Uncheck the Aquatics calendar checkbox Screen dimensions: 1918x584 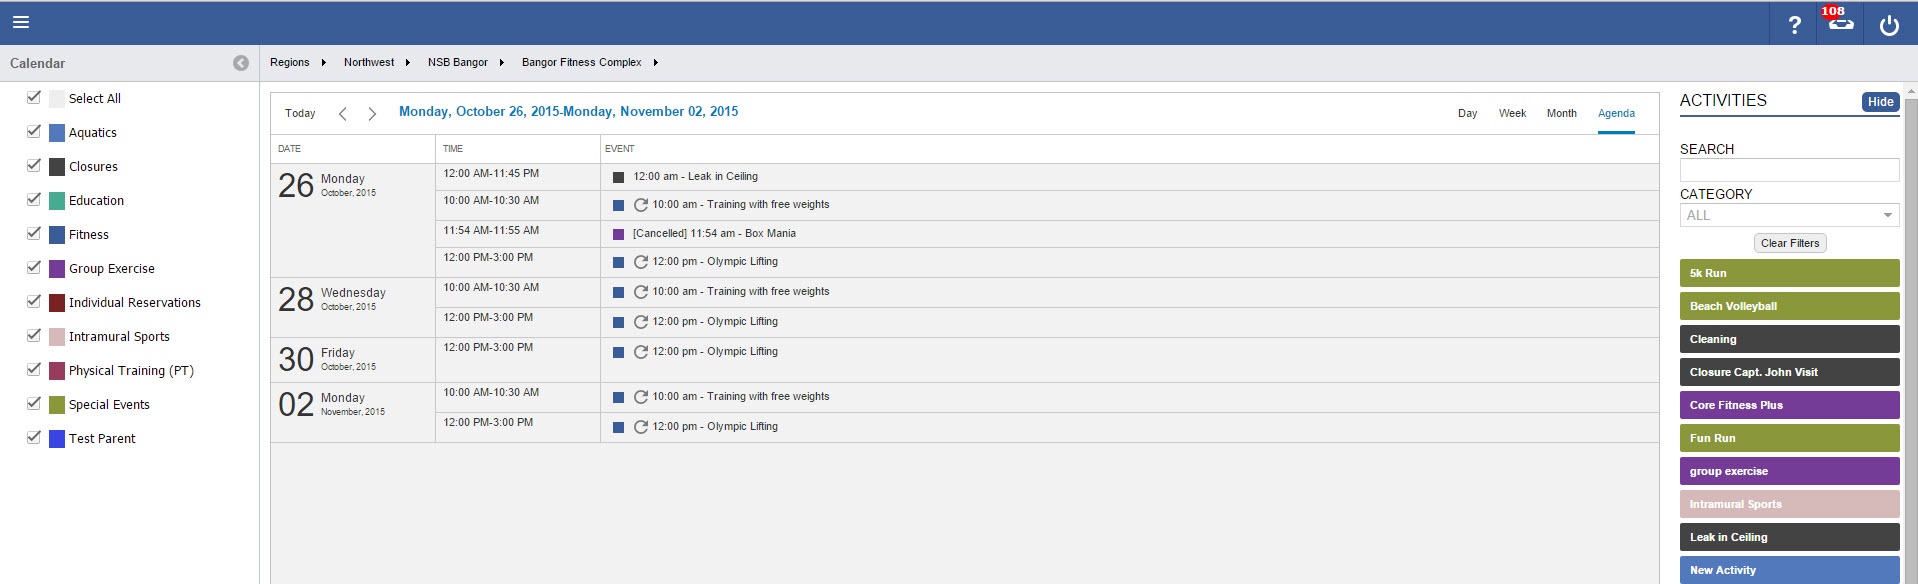tap(34, 131)
